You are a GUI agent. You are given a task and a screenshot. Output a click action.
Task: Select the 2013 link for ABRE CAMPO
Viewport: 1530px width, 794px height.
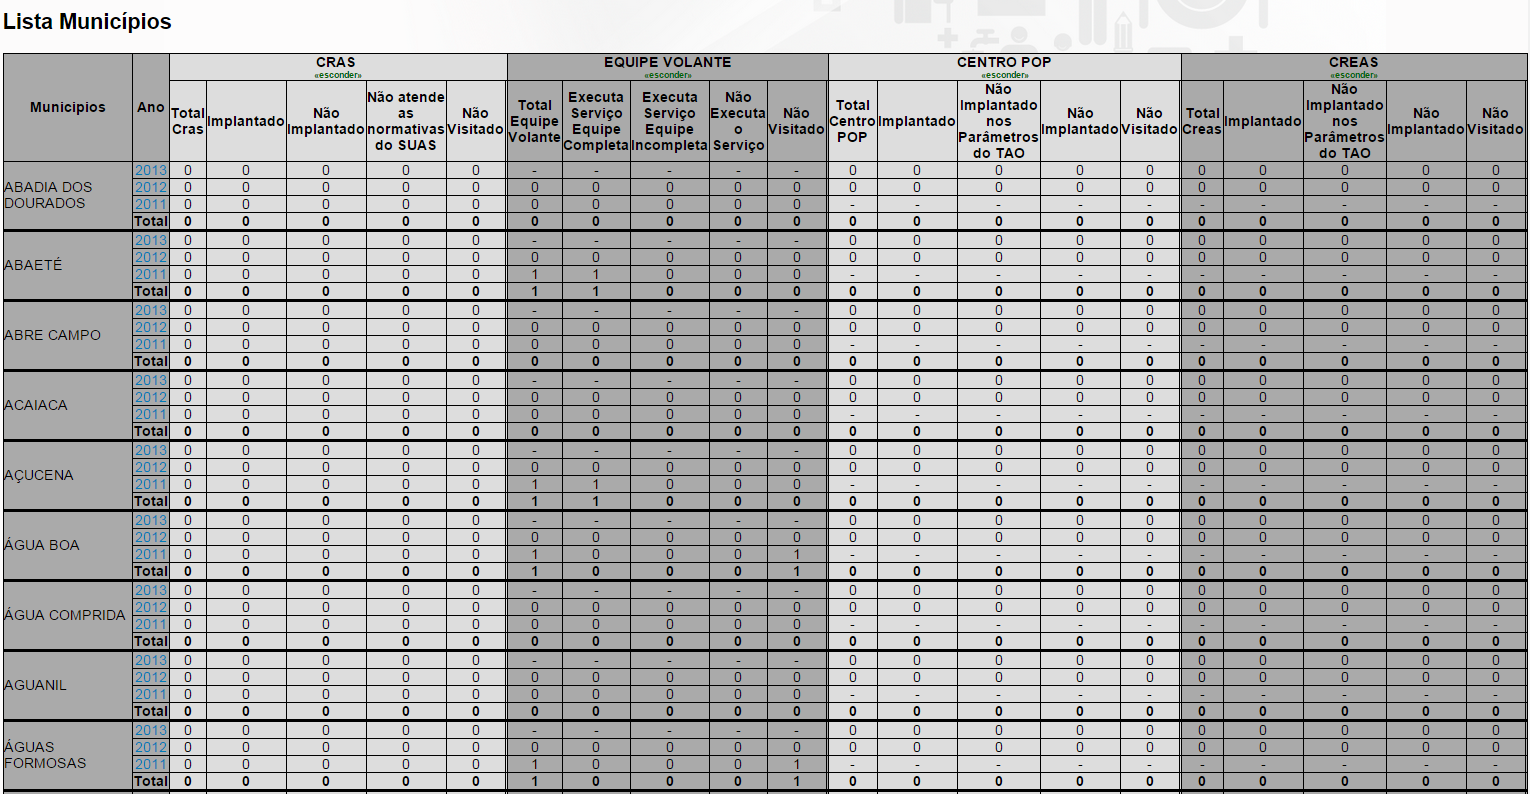point(151,311)
